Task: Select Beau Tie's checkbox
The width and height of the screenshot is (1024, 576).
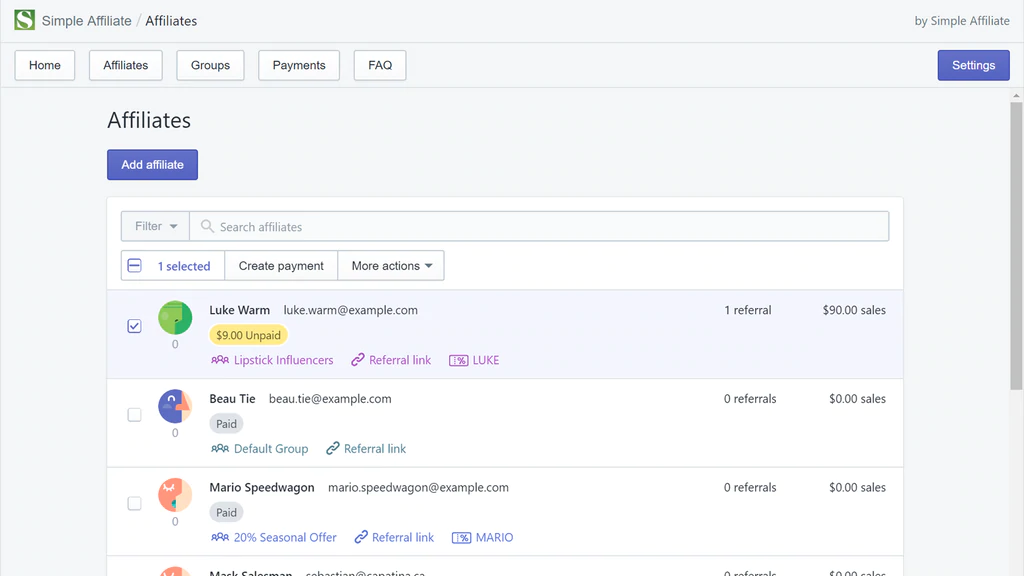Action: [135, 415]
